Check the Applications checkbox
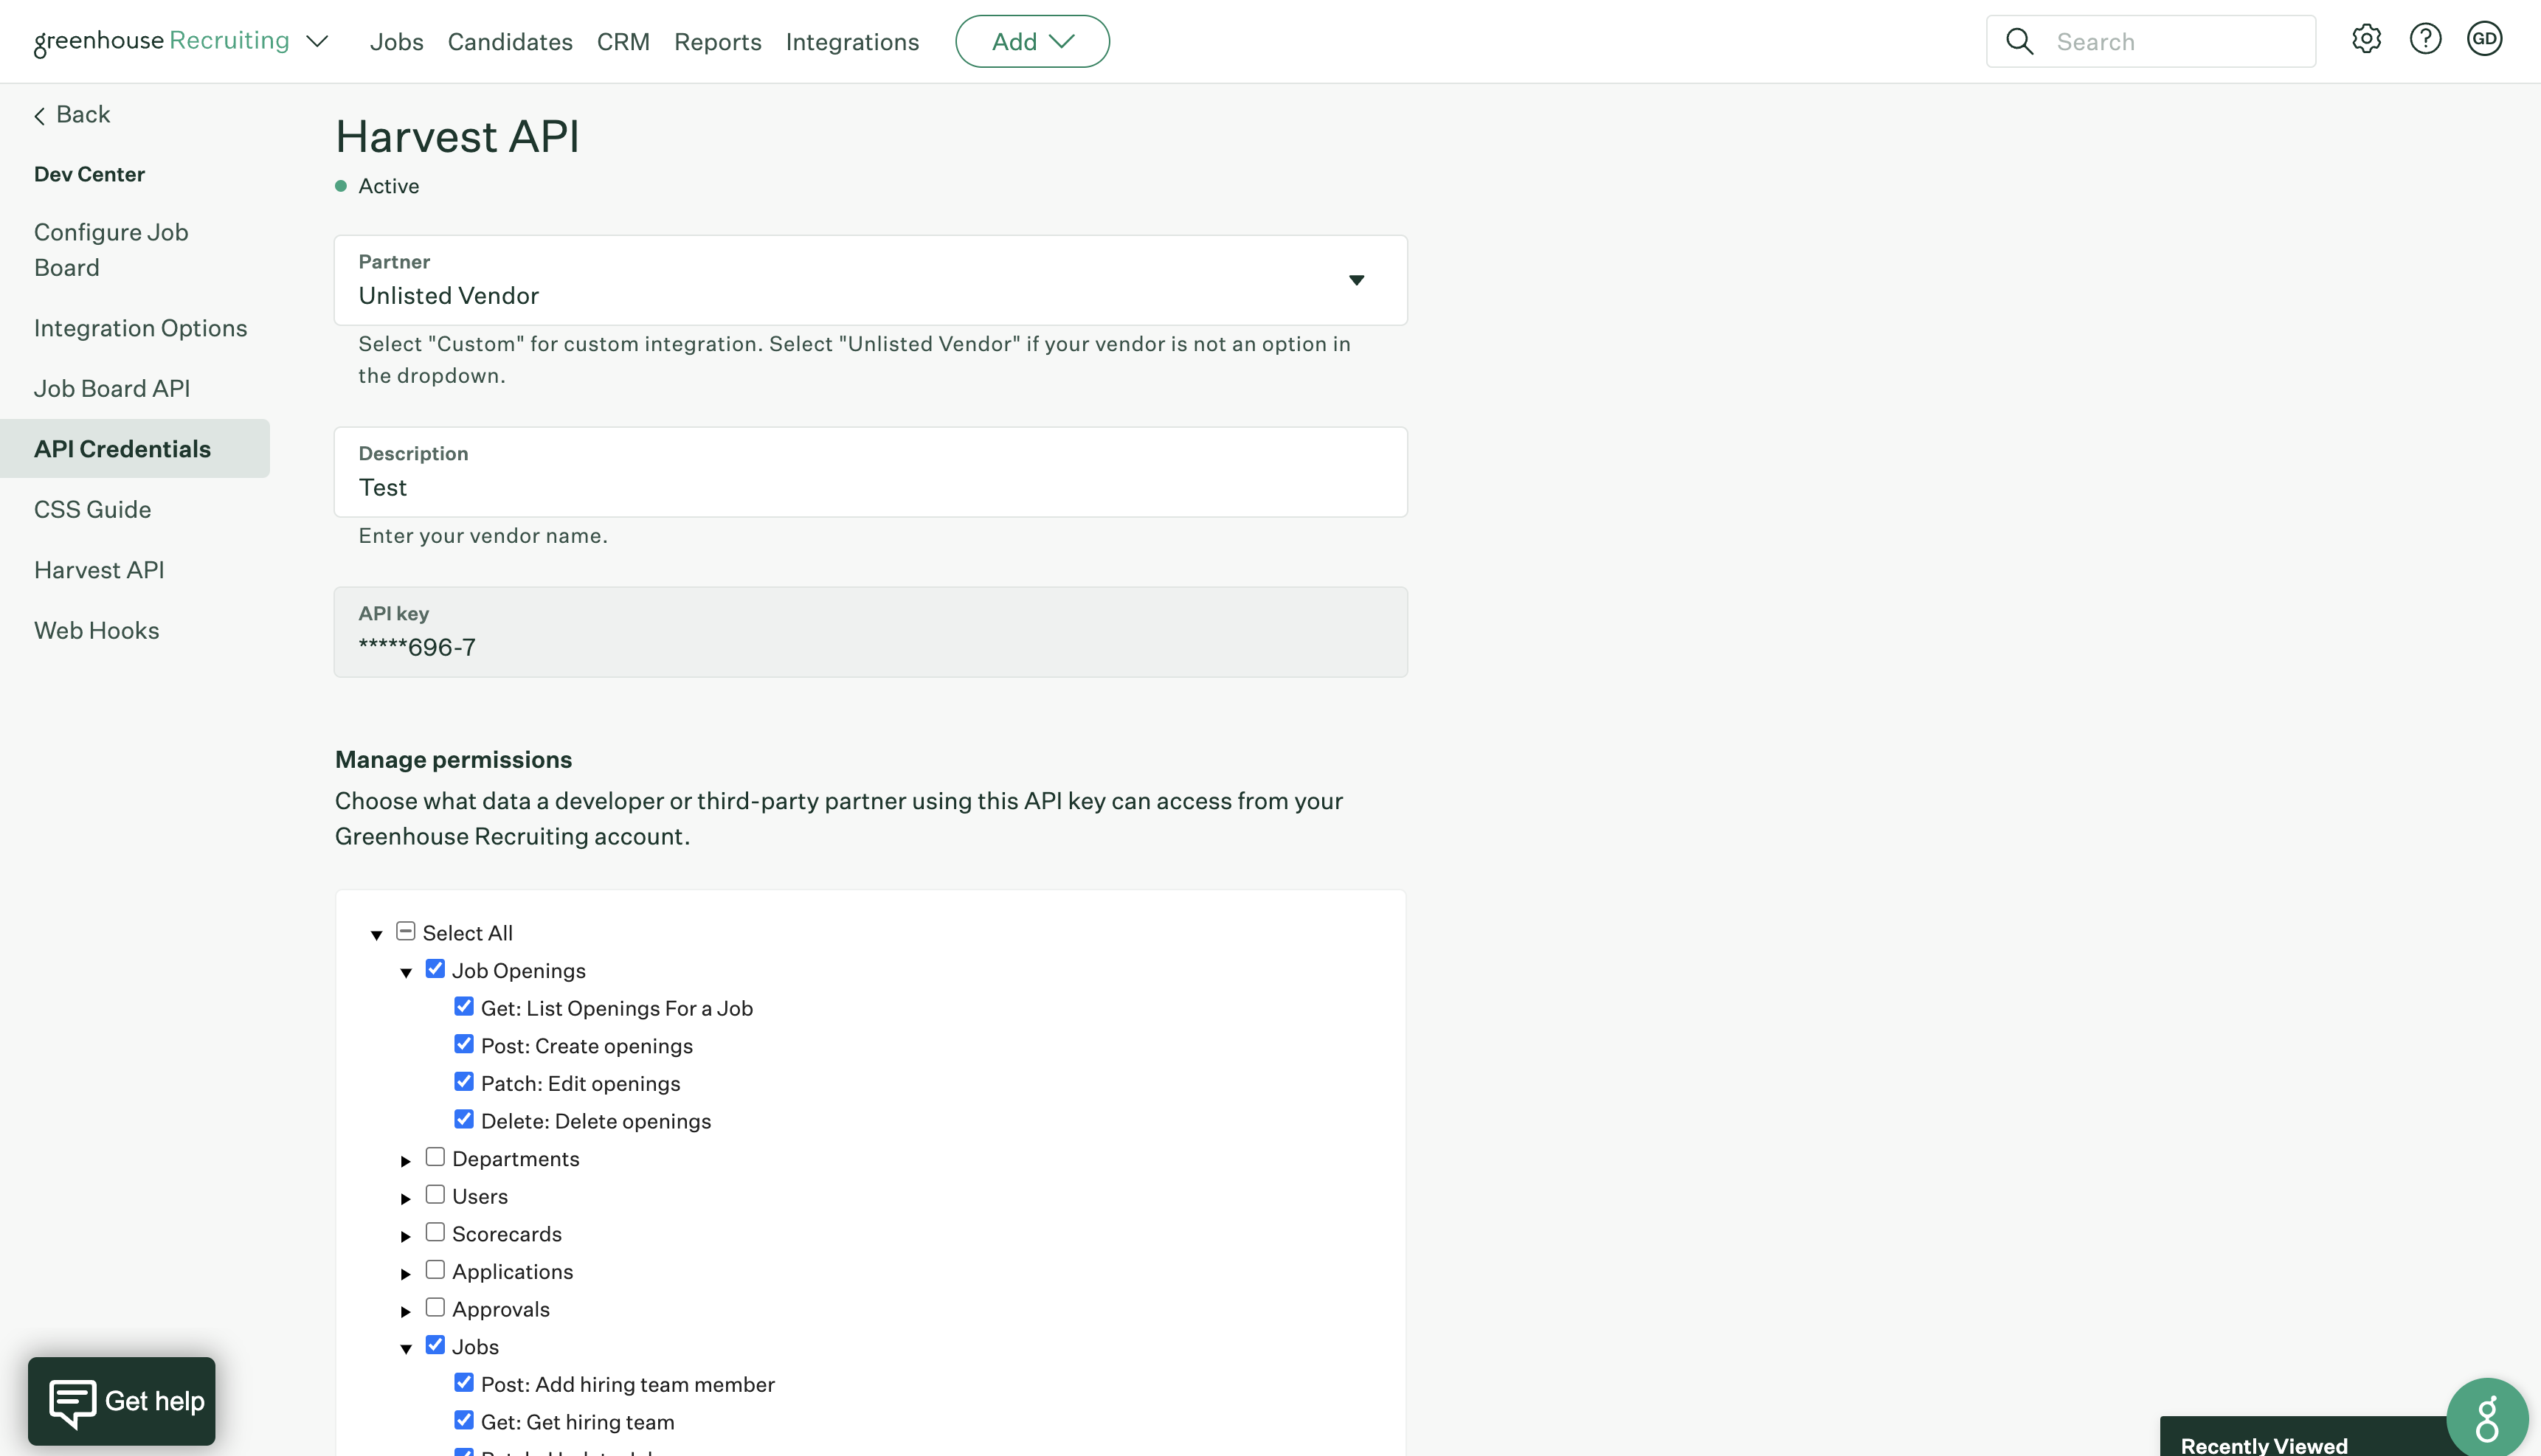This screenshot has height=1456, width=2541. [x=435, y=1270]
